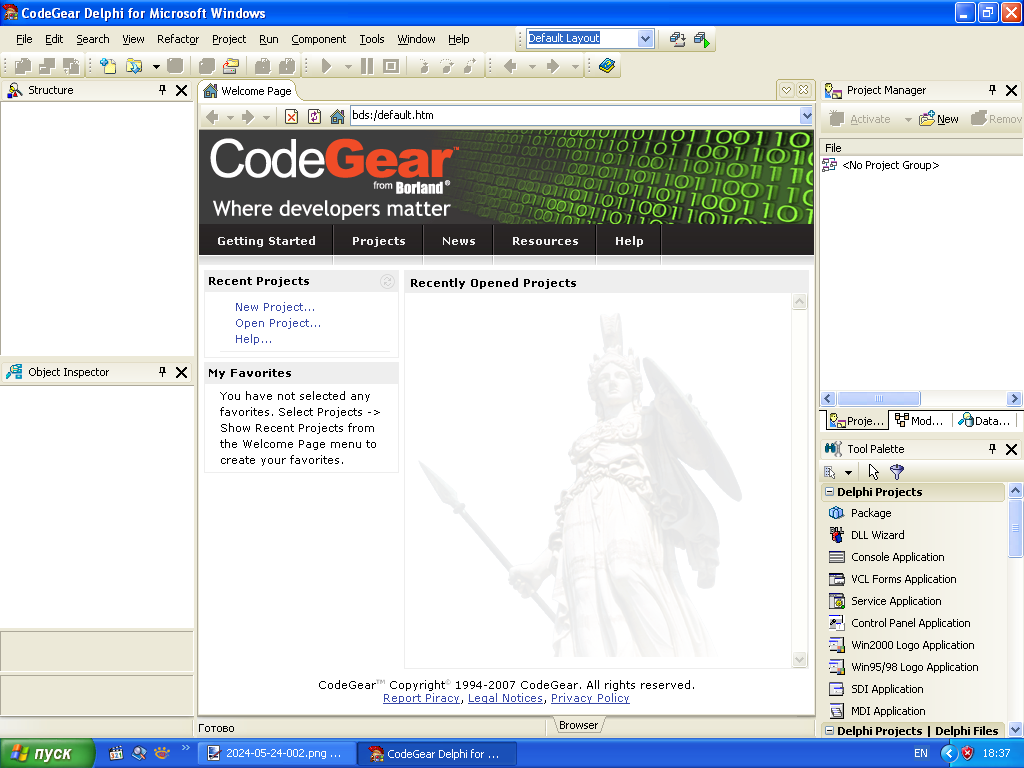Click the Home icon in the browser bar
This screenshot has width=1024, height=768.
[337, 117]
